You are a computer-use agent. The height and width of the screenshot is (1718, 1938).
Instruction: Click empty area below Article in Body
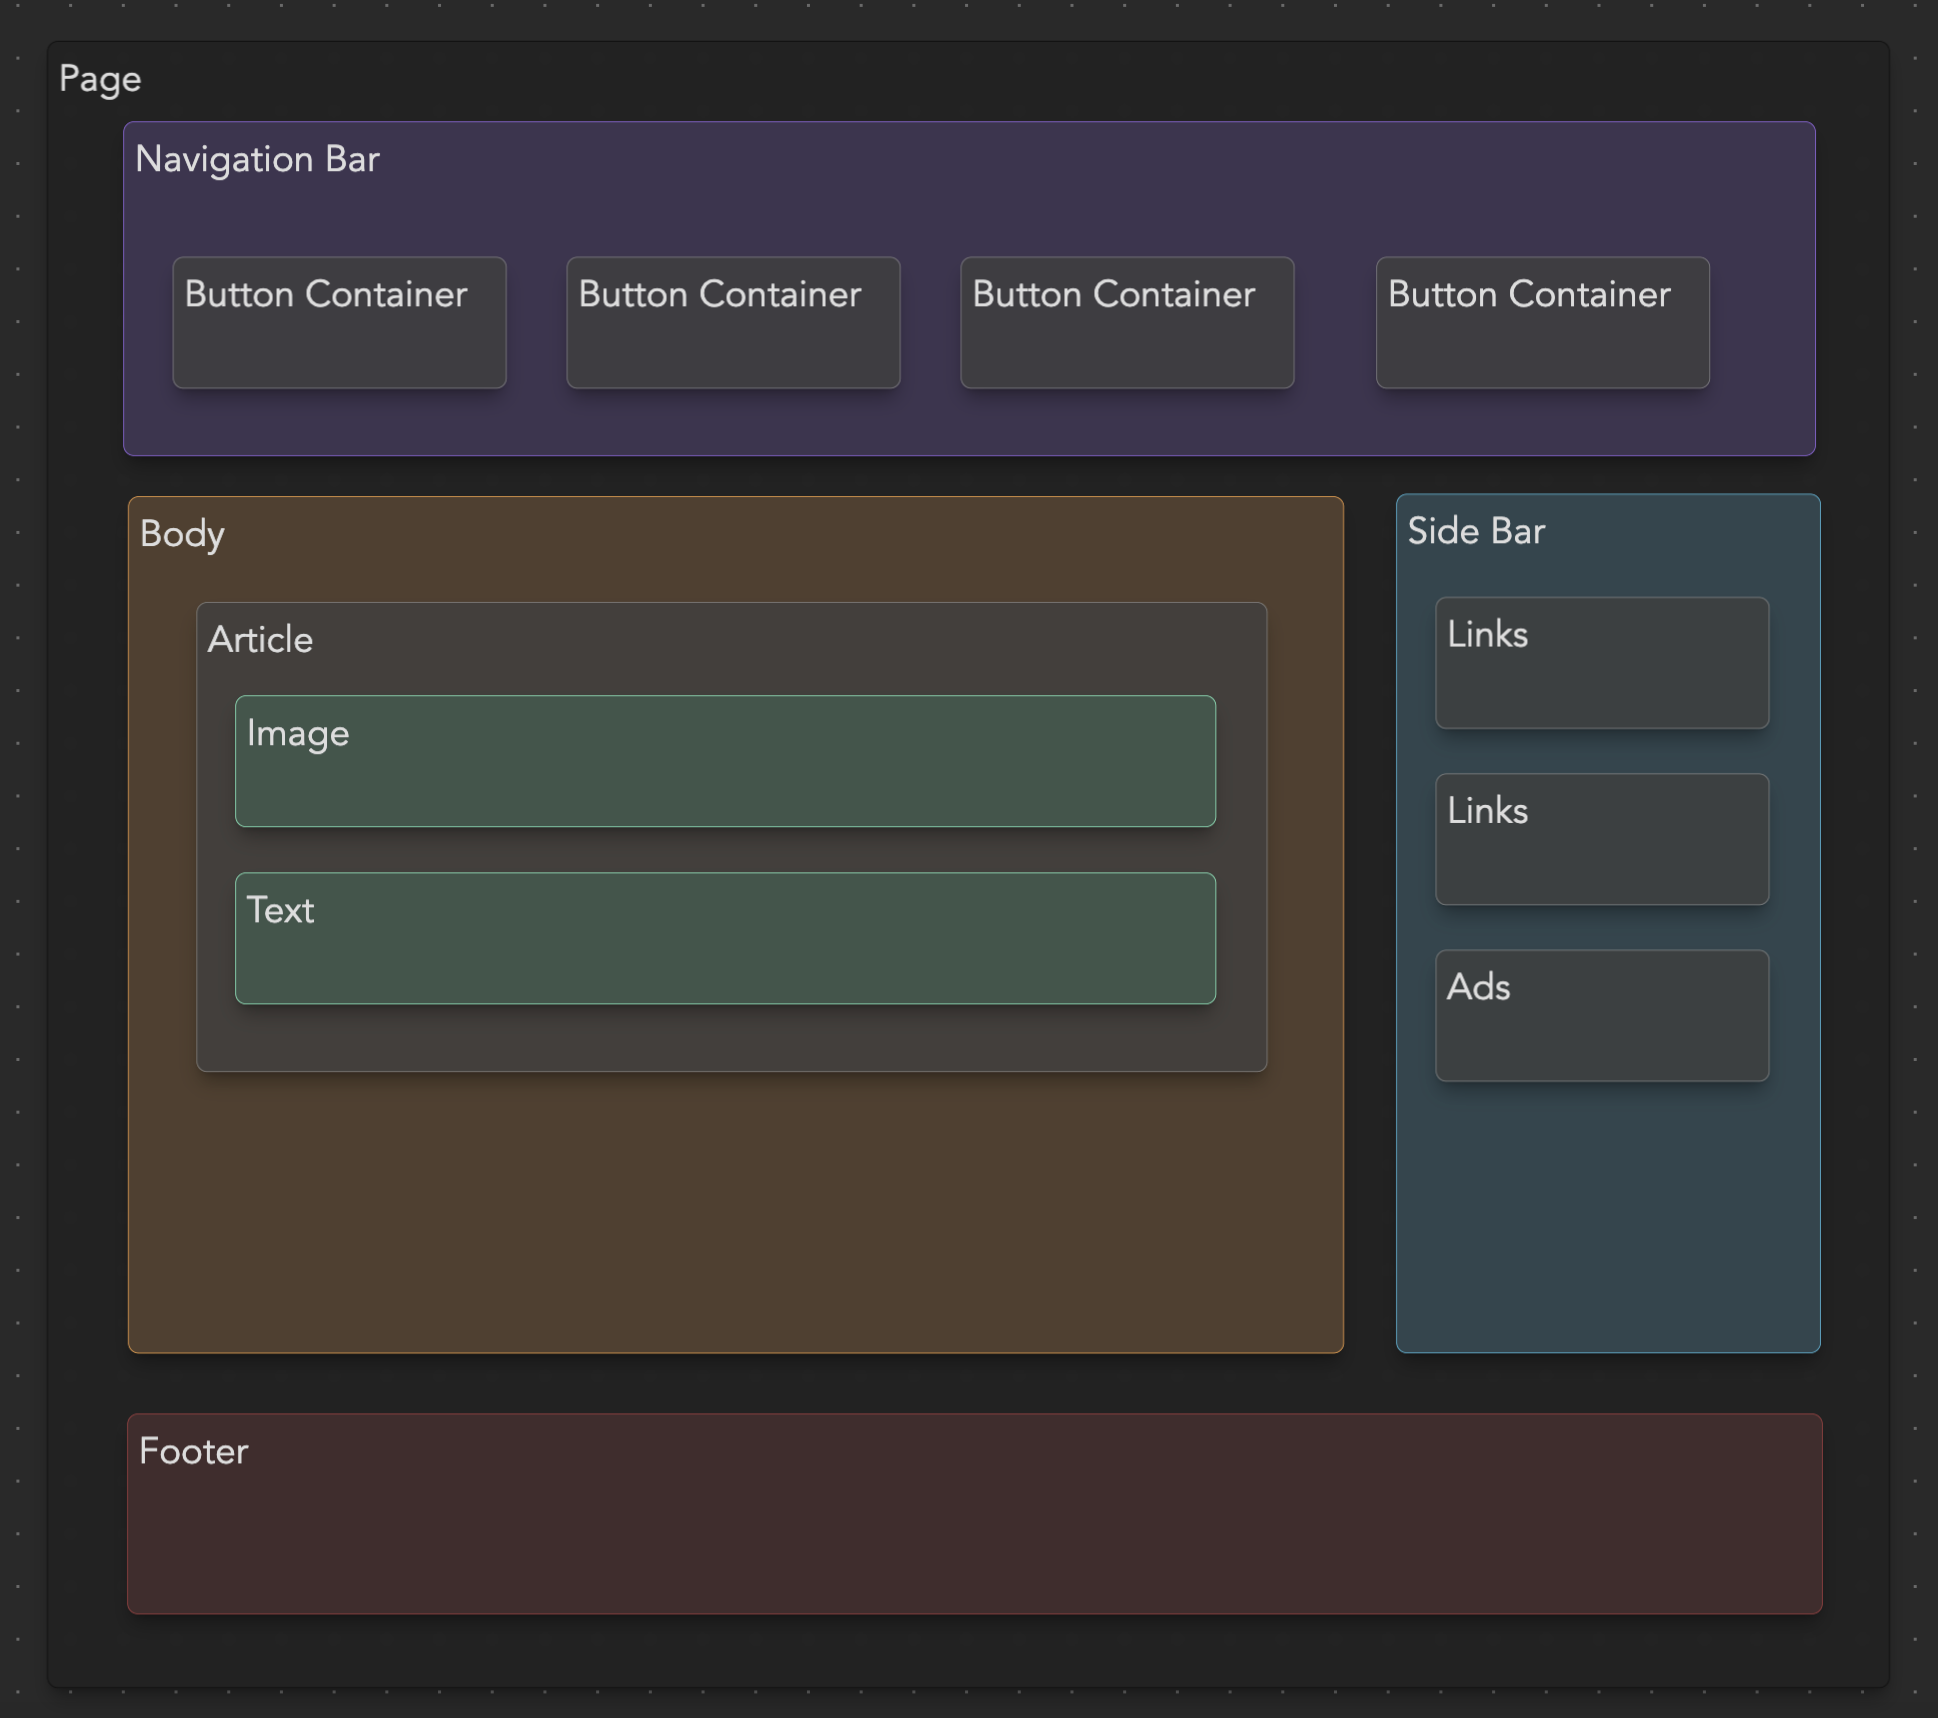click(735, 1210)
